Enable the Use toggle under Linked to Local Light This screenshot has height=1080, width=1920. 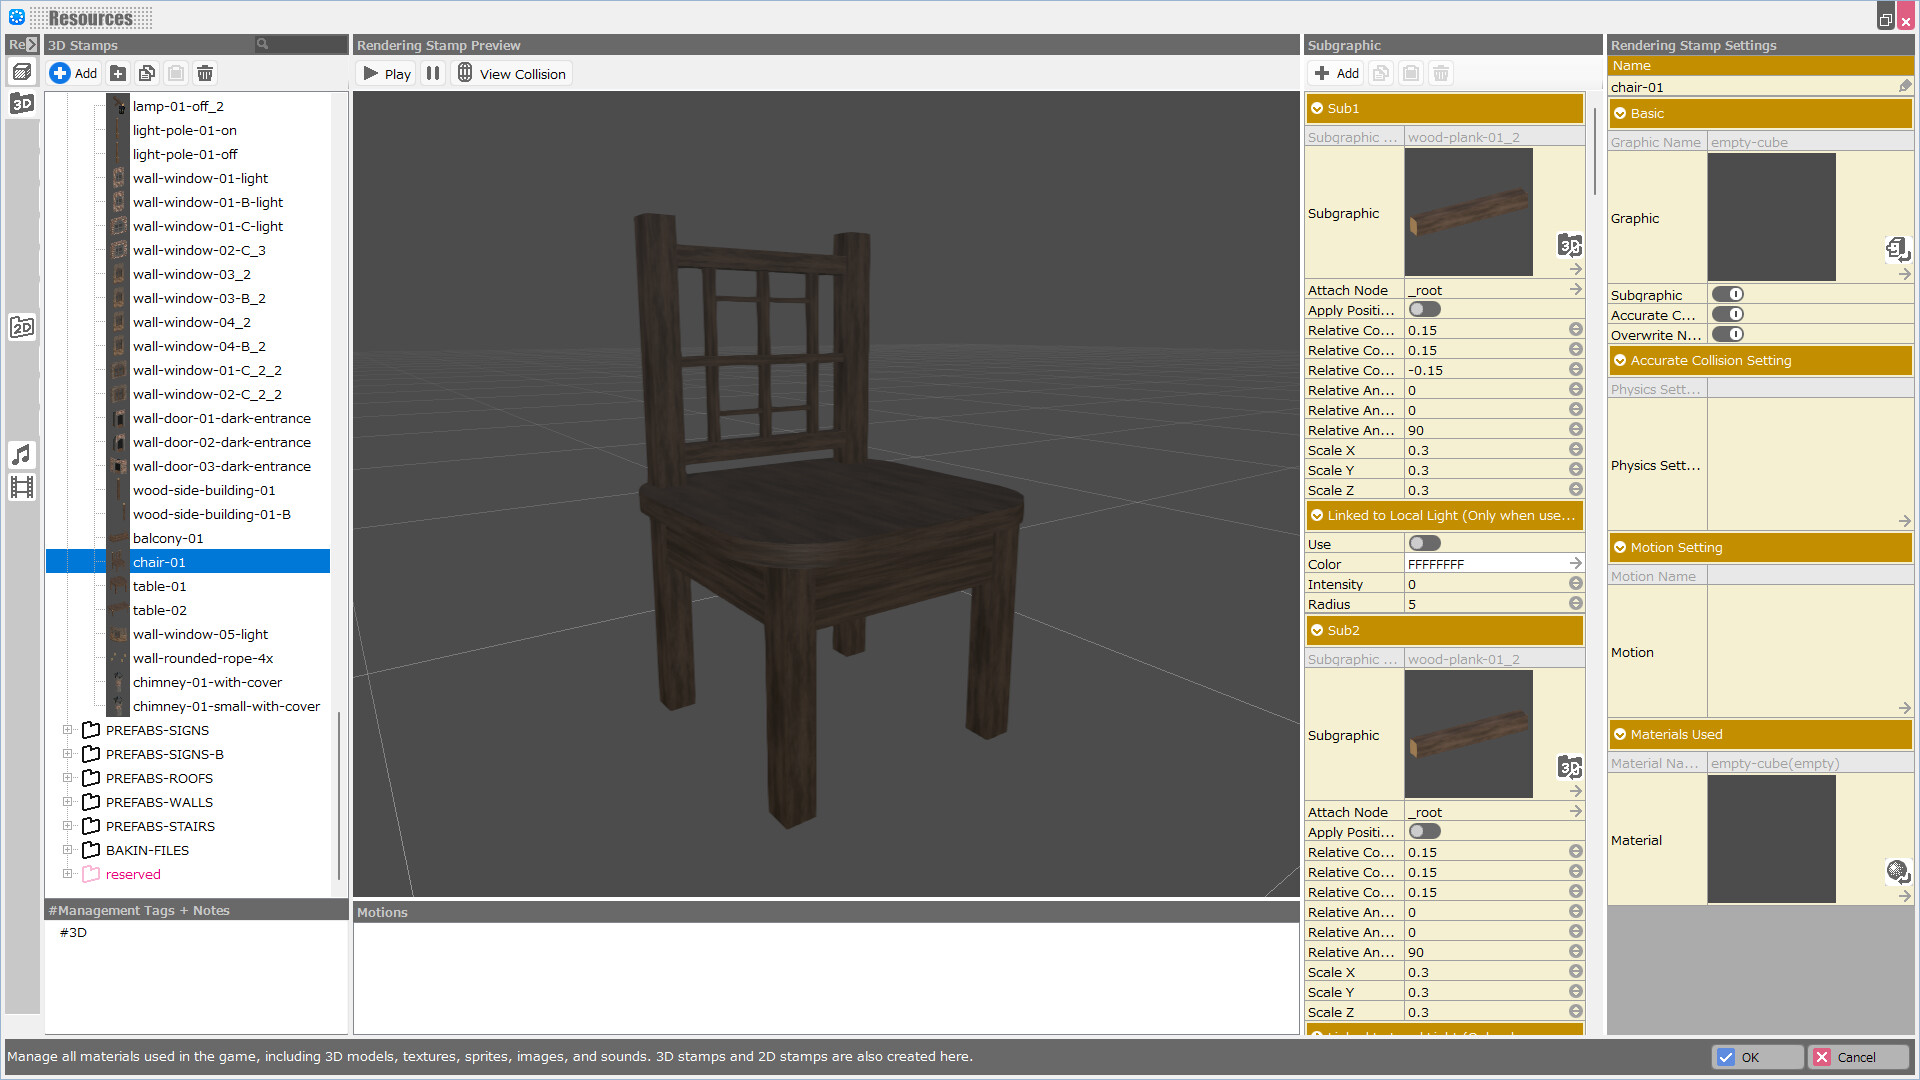[x=1424, y=542]
